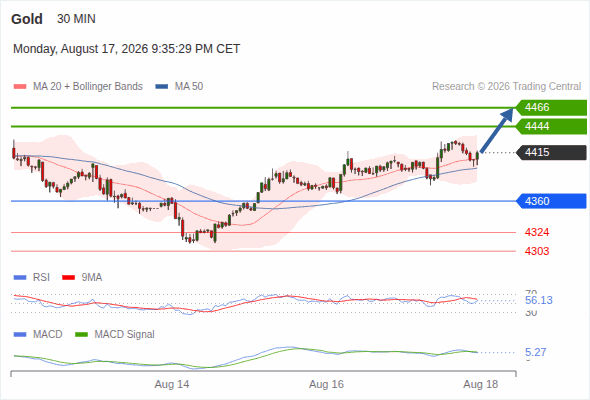Viewport: 590px width, 400px height.
Task: Click the MACD Signal legend label
Action: point(125,334)
